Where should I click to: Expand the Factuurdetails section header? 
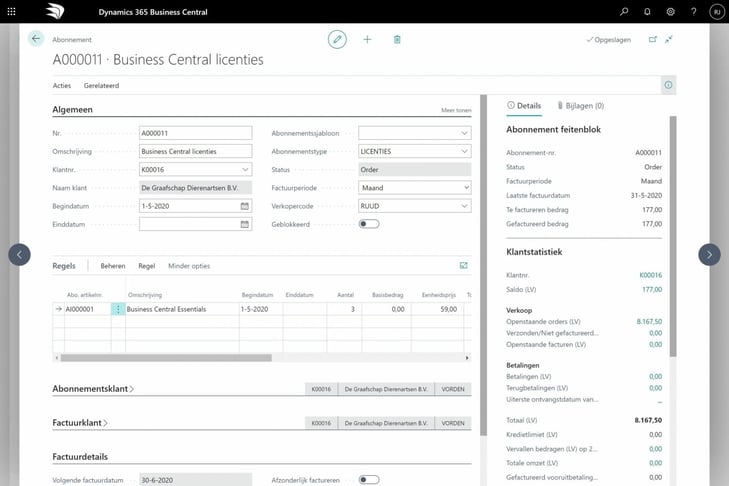point(80,457)
